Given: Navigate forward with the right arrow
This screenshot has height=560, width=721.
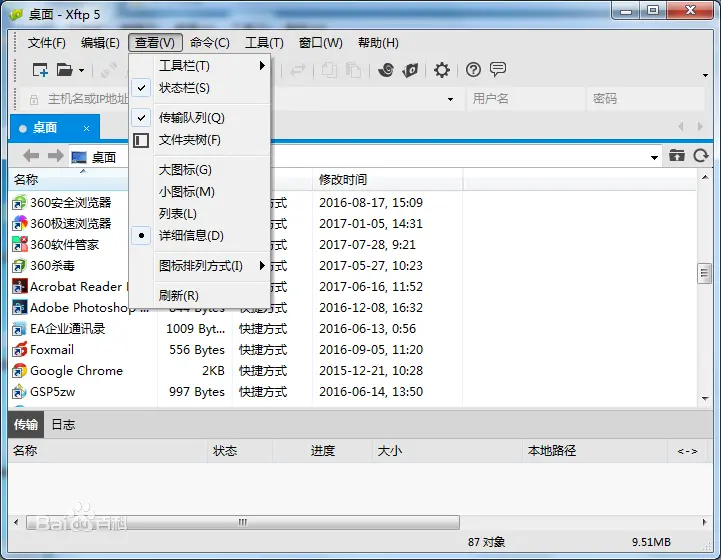Looking at the screenshot, I should tap(56, 156).
